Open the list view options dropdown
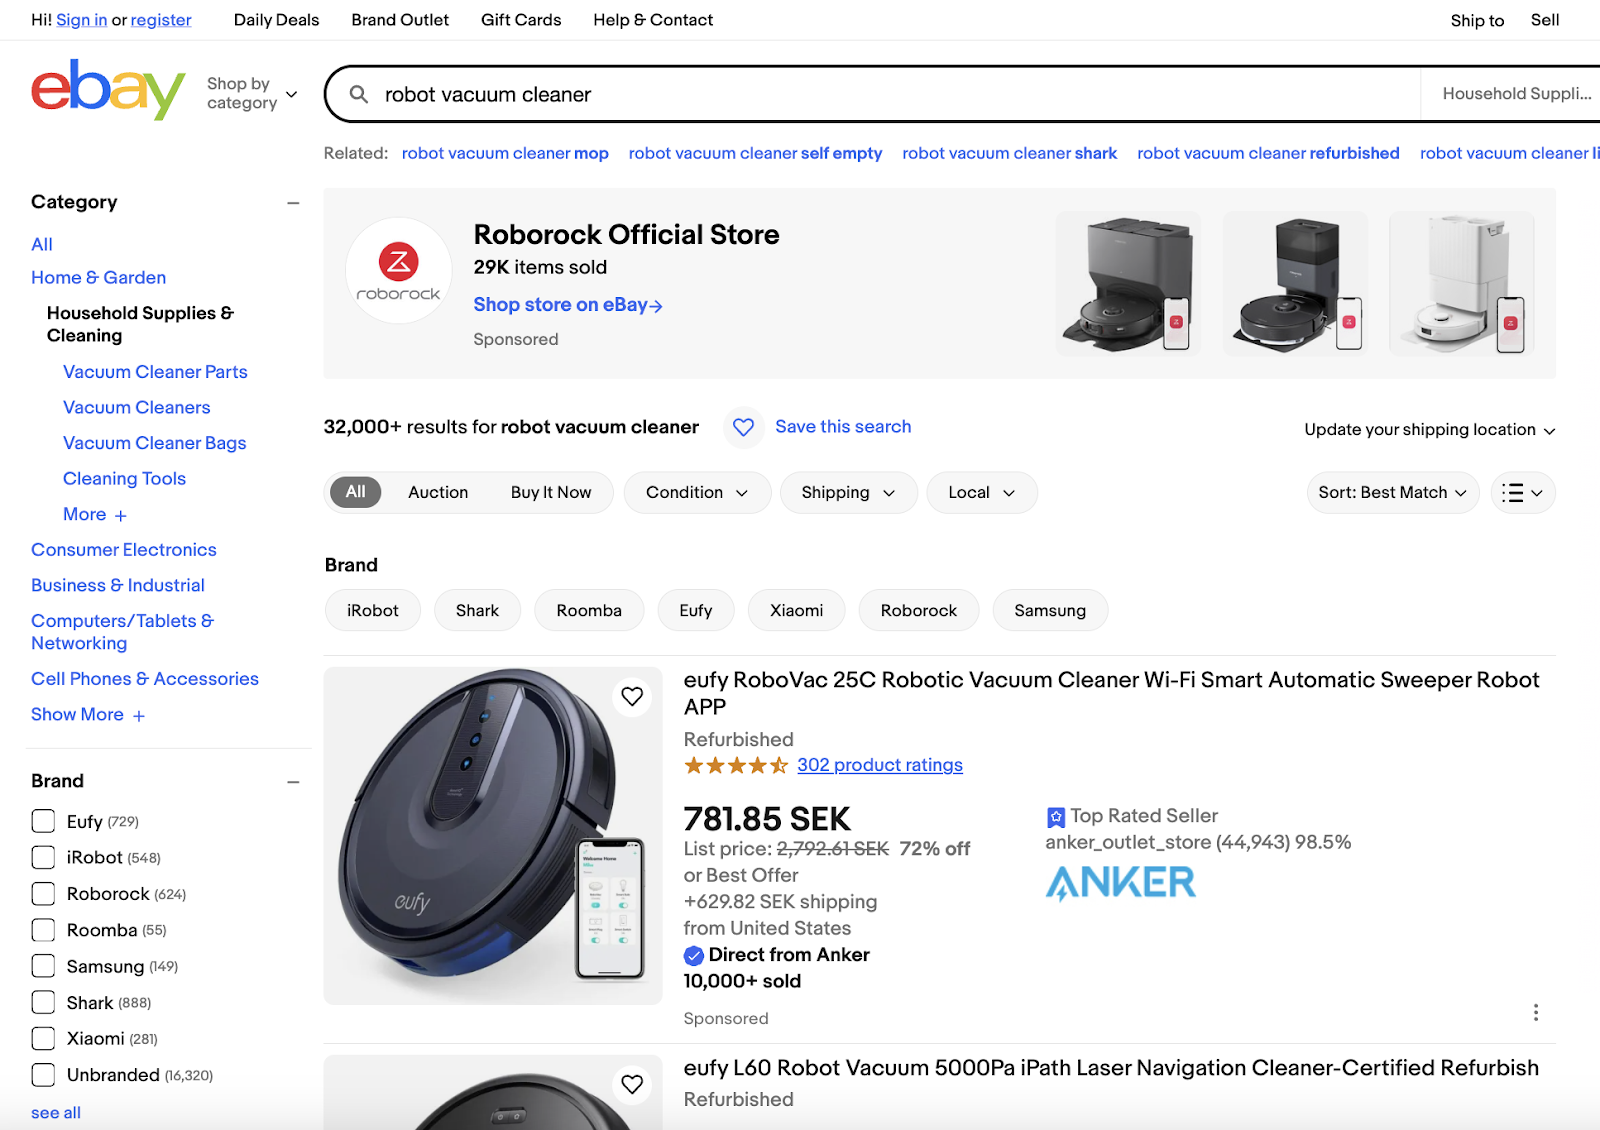Screen dimensions: 1600x1130 point(1523,492)
